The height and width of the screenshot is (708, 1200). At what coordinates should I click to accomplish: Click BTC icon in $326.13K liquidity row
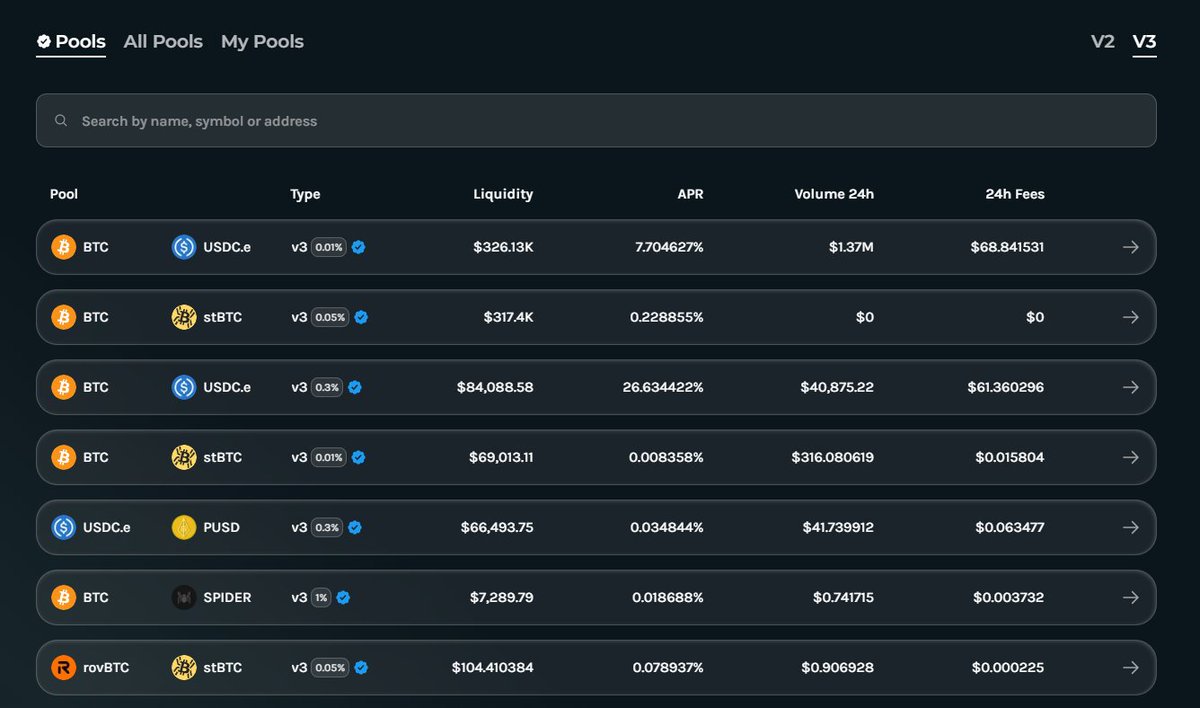click(64, 247)
